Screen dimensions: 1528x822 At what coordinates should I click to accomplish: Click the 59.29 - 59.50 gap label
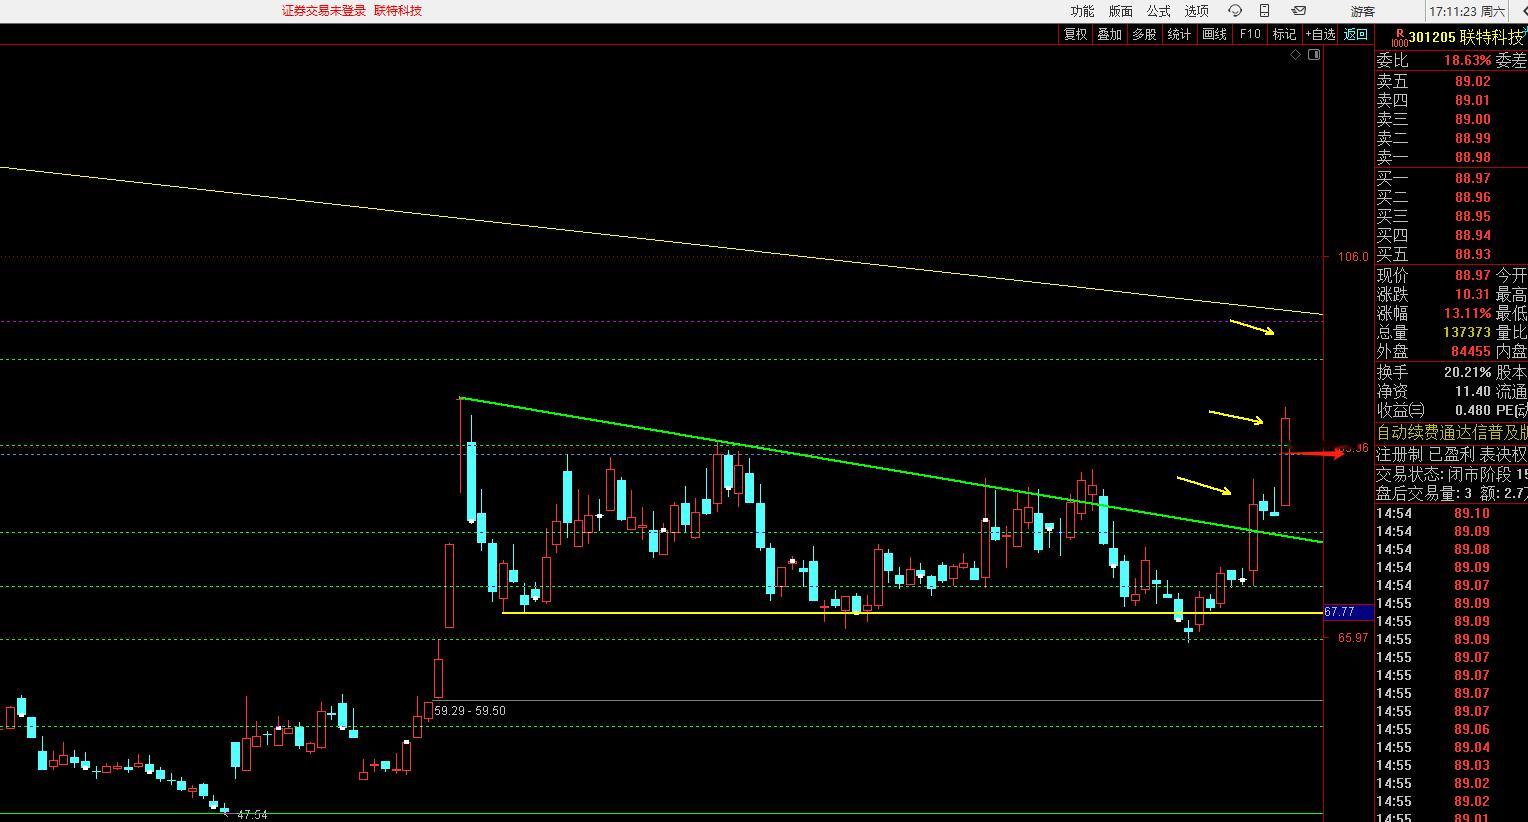[x=470, y=711]
